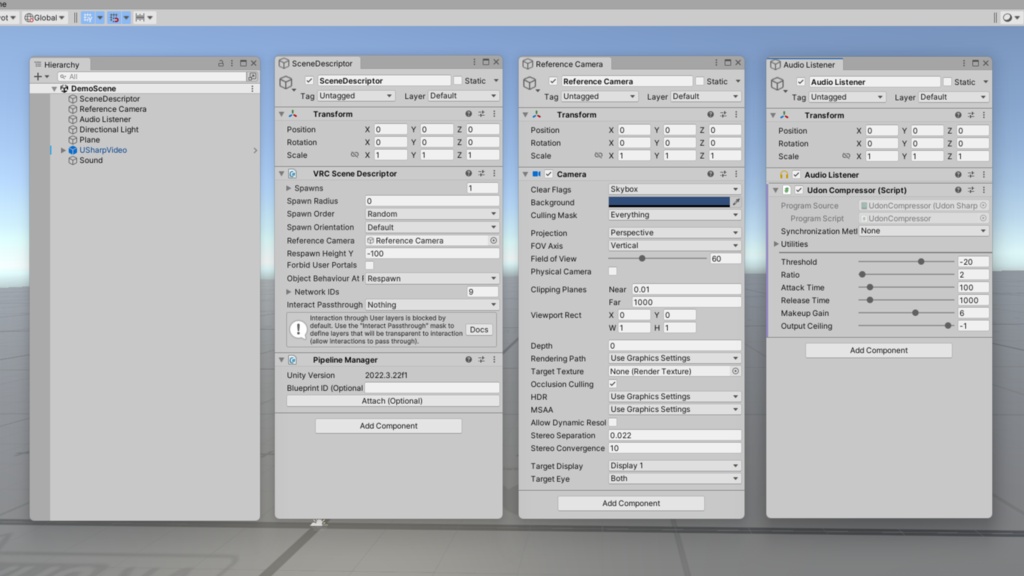Image resolution: width=1024 pixels, height=576 pixels.
Task: Click the Attach (Optional) button
Action: click(392, 401)
